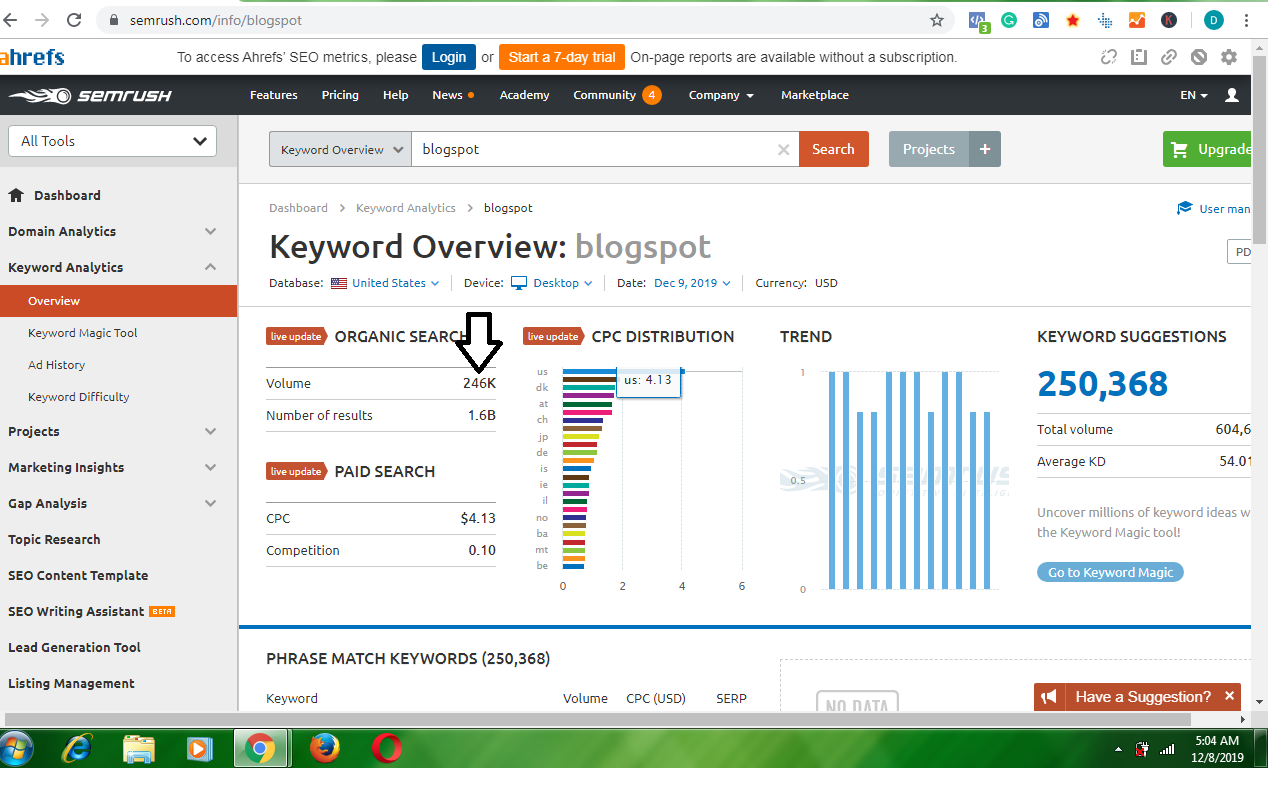
Task: Launch Opera from the taskbar
Action: 387,748
